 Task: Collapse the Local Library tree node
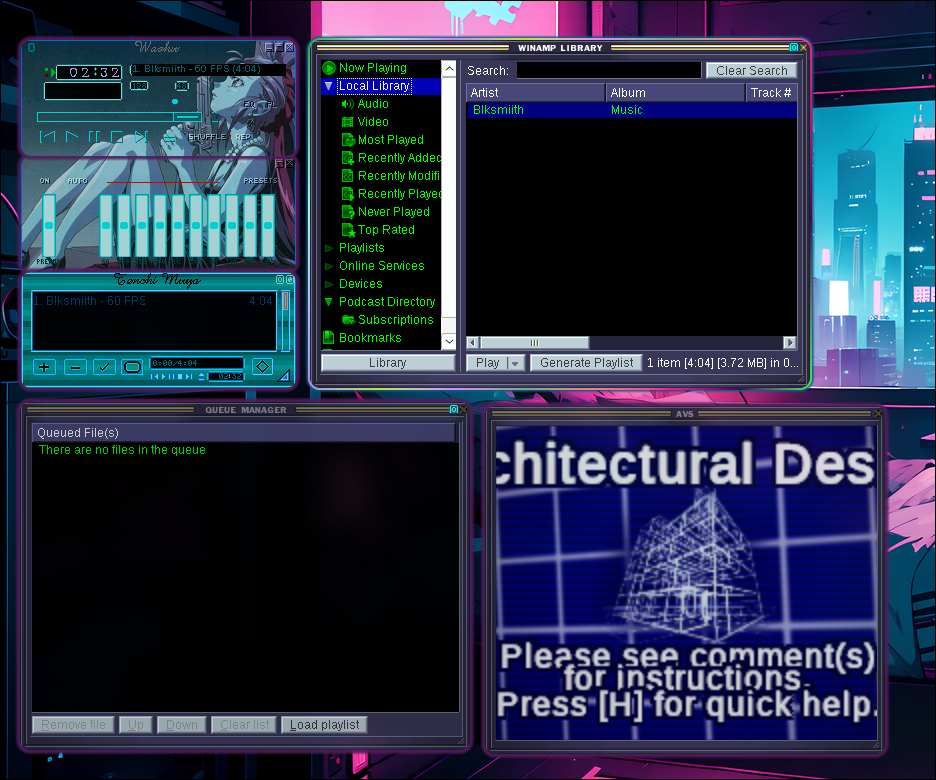(328, 86)
